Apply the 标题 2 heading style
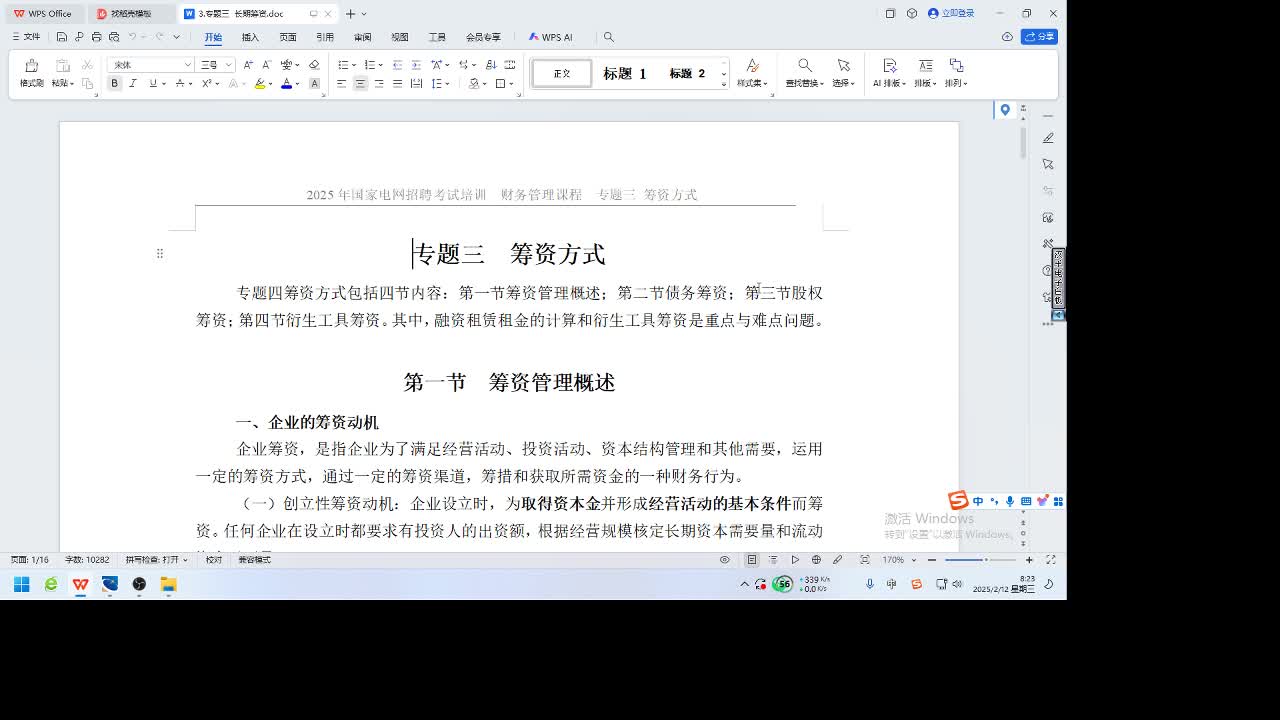Screen dimensions: 1280x720 (688, 73)
